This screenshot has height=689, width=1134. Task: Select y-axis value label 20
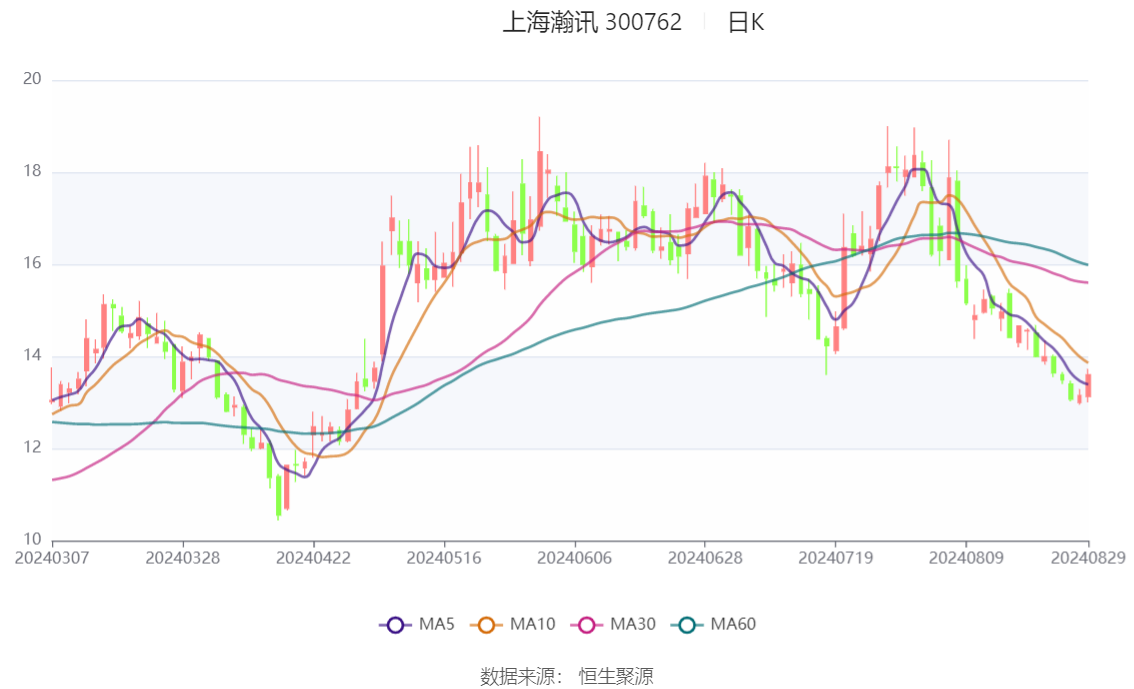click(x=32, y=79)
